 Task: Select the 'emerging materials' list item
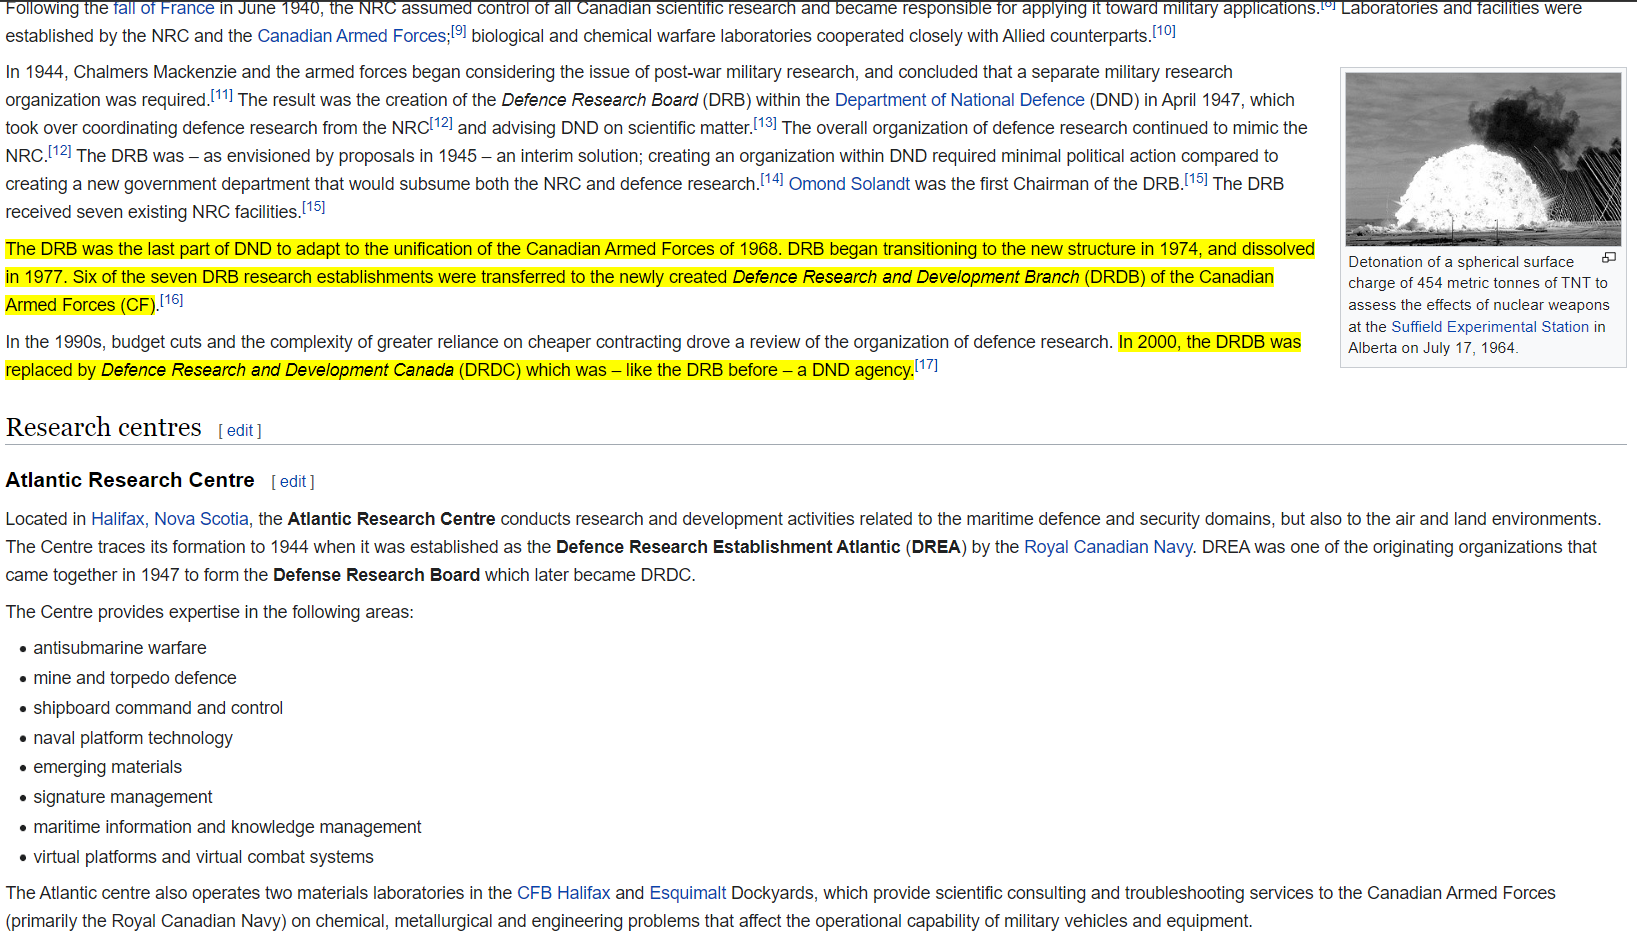pyautogui.click(x=108, y=767)
